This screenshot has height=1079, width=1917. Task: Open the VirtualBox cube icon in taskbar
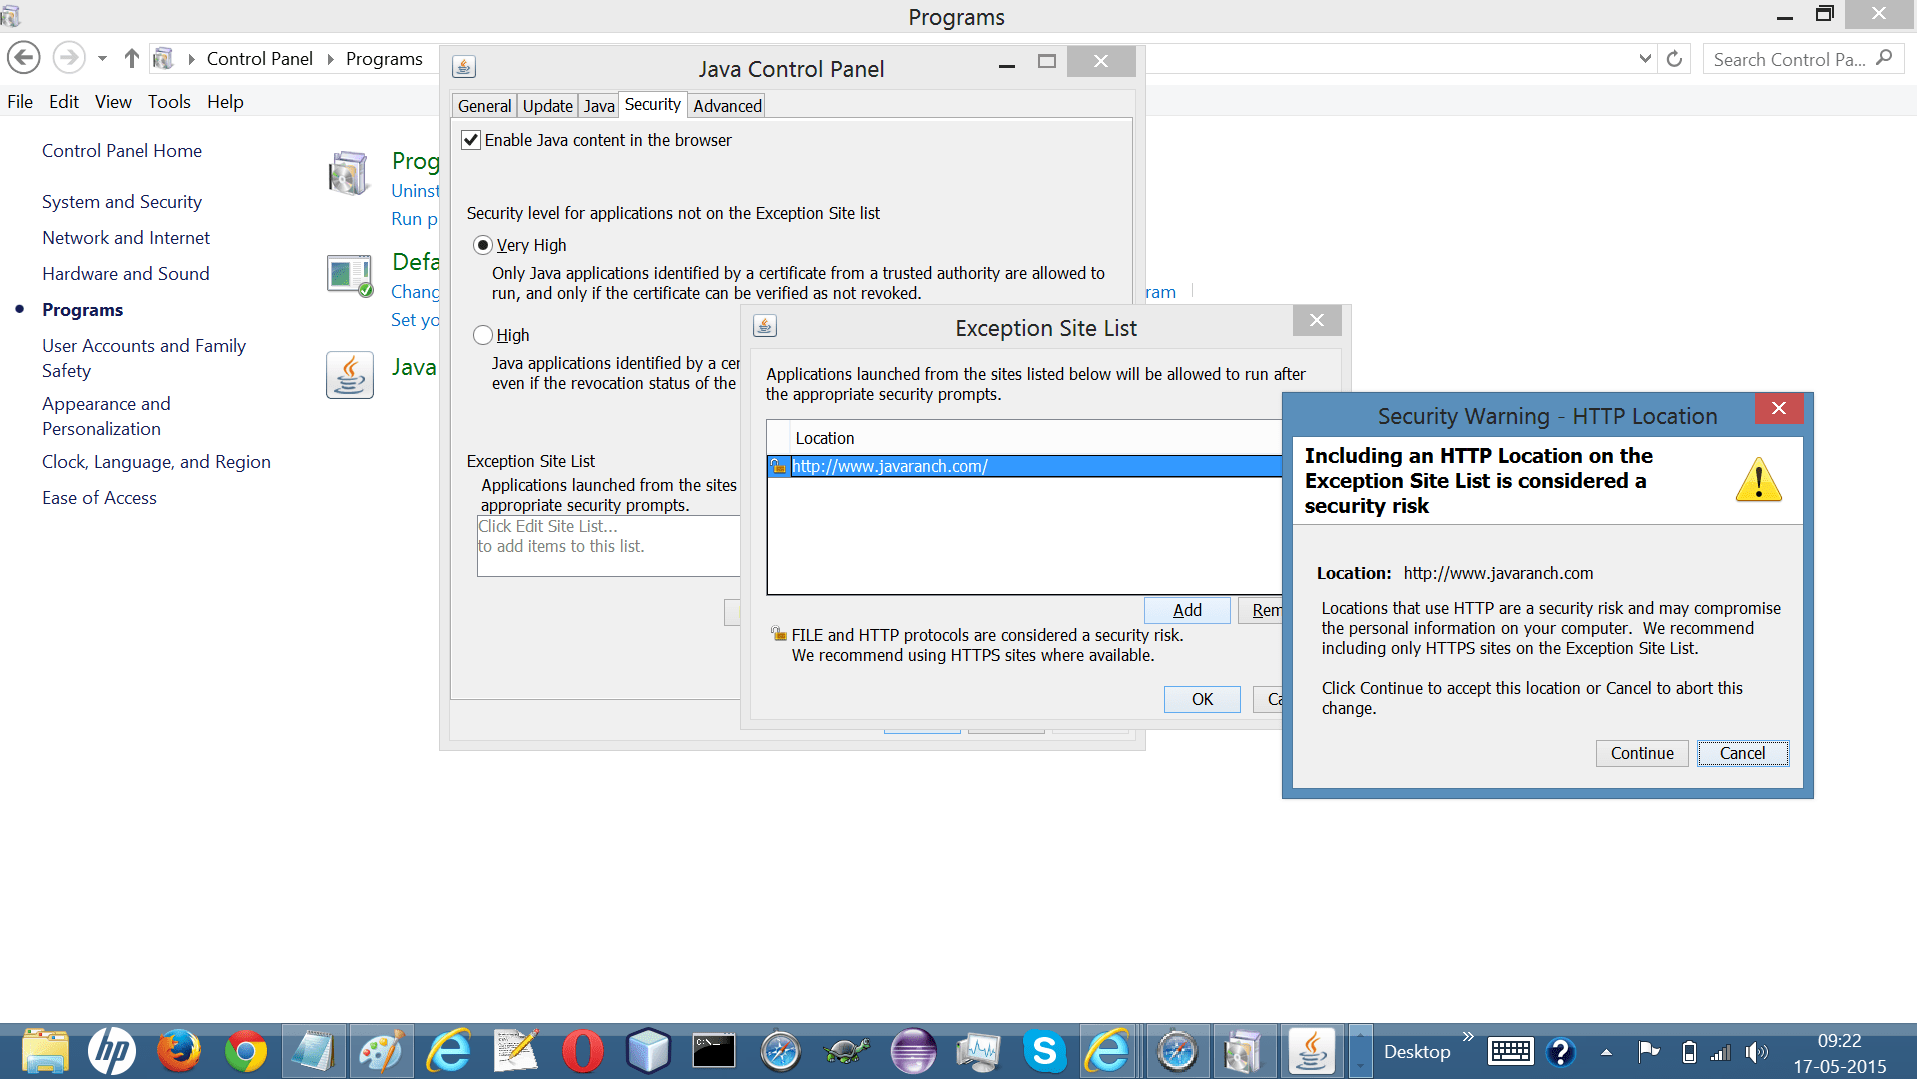coord(648,1051)
